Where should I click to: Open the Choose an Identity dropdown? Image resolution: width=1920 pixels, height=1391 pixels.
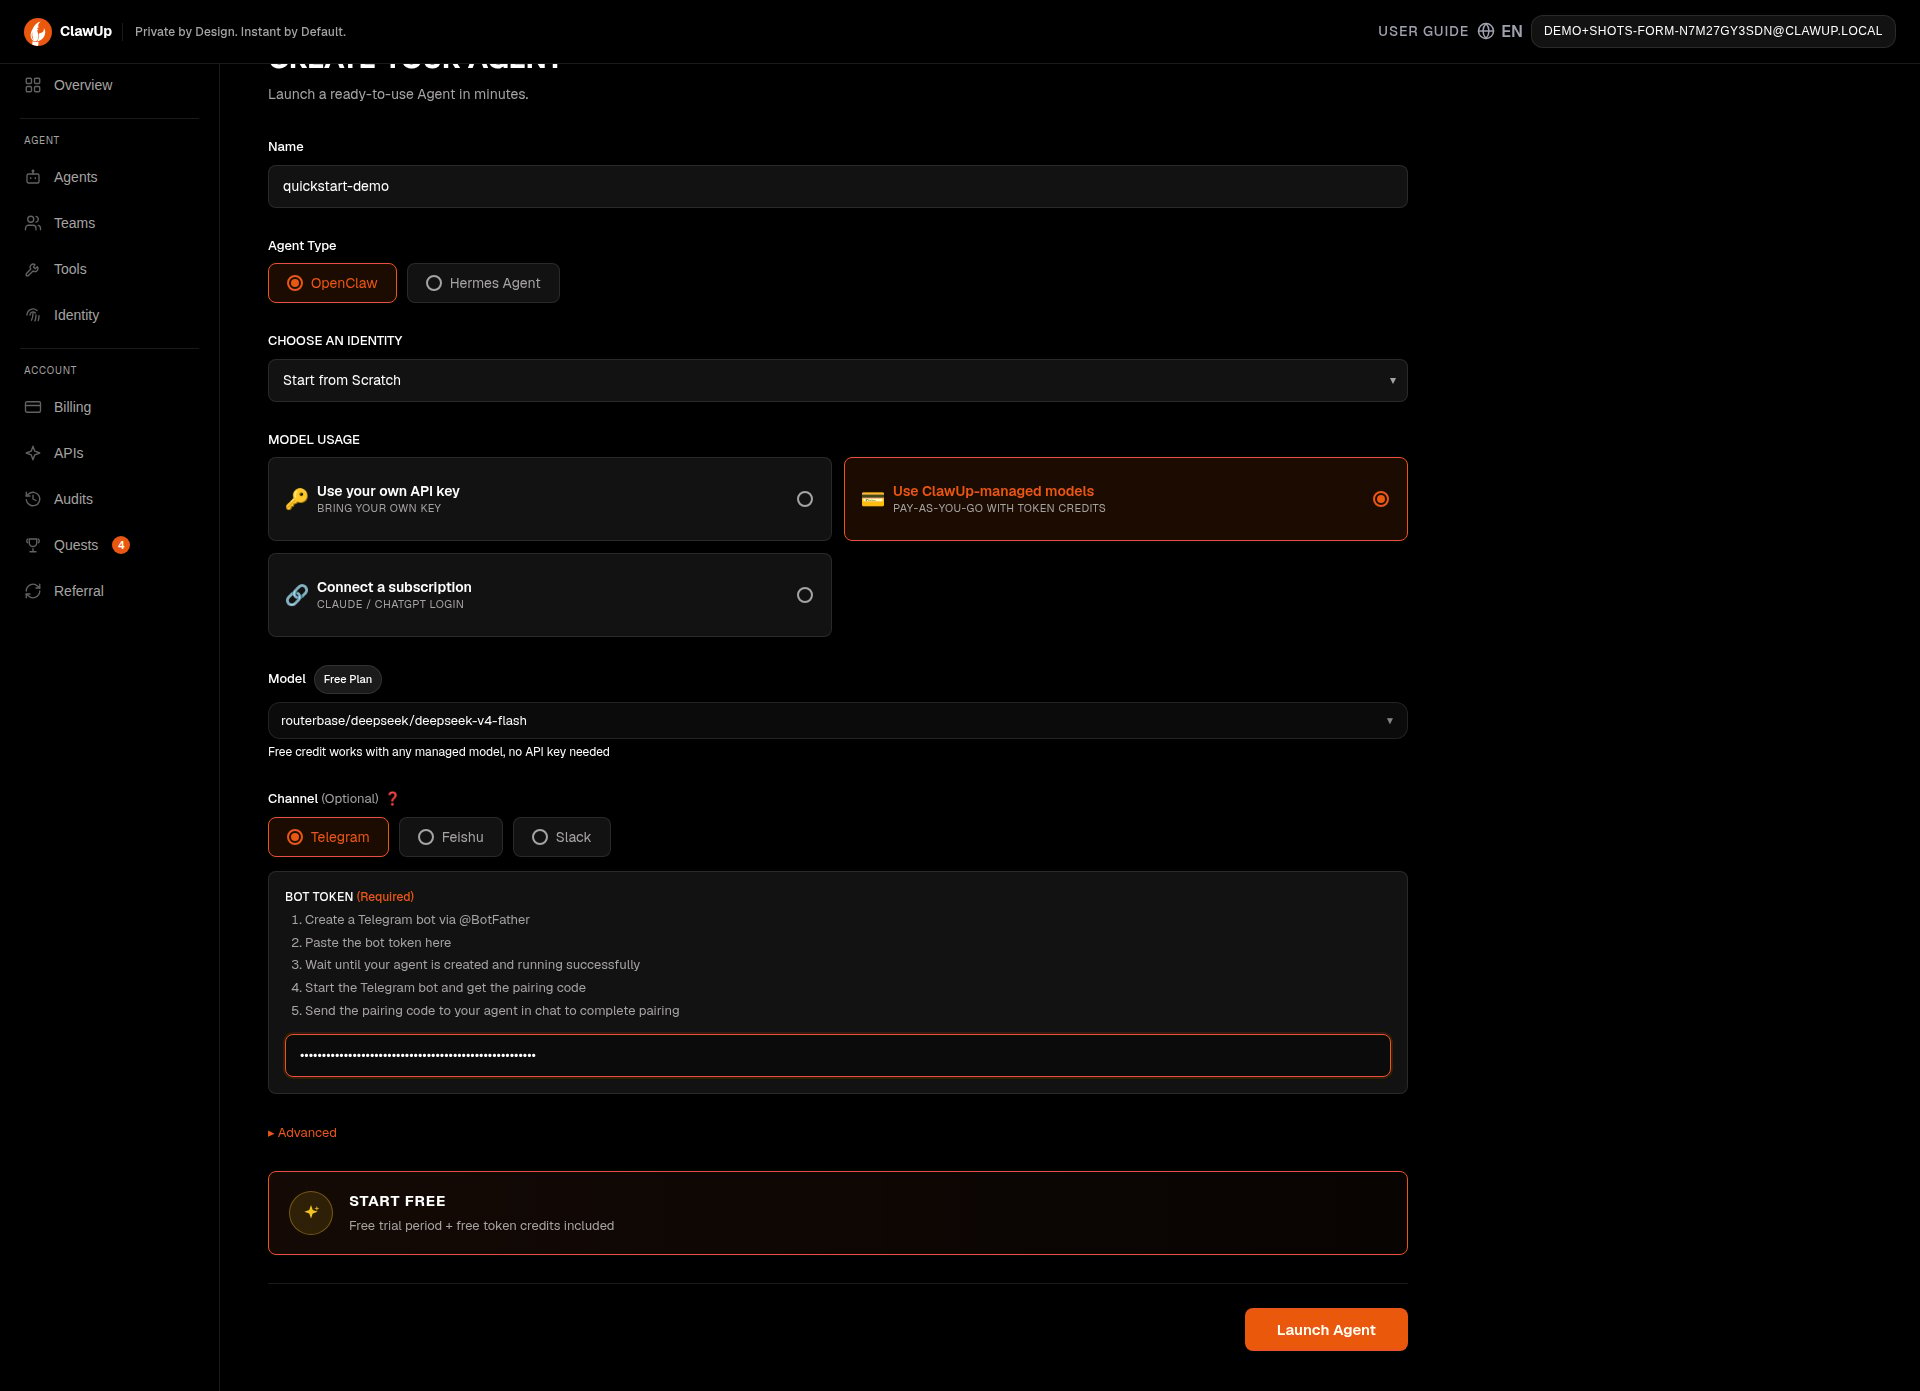coord(838,380)
